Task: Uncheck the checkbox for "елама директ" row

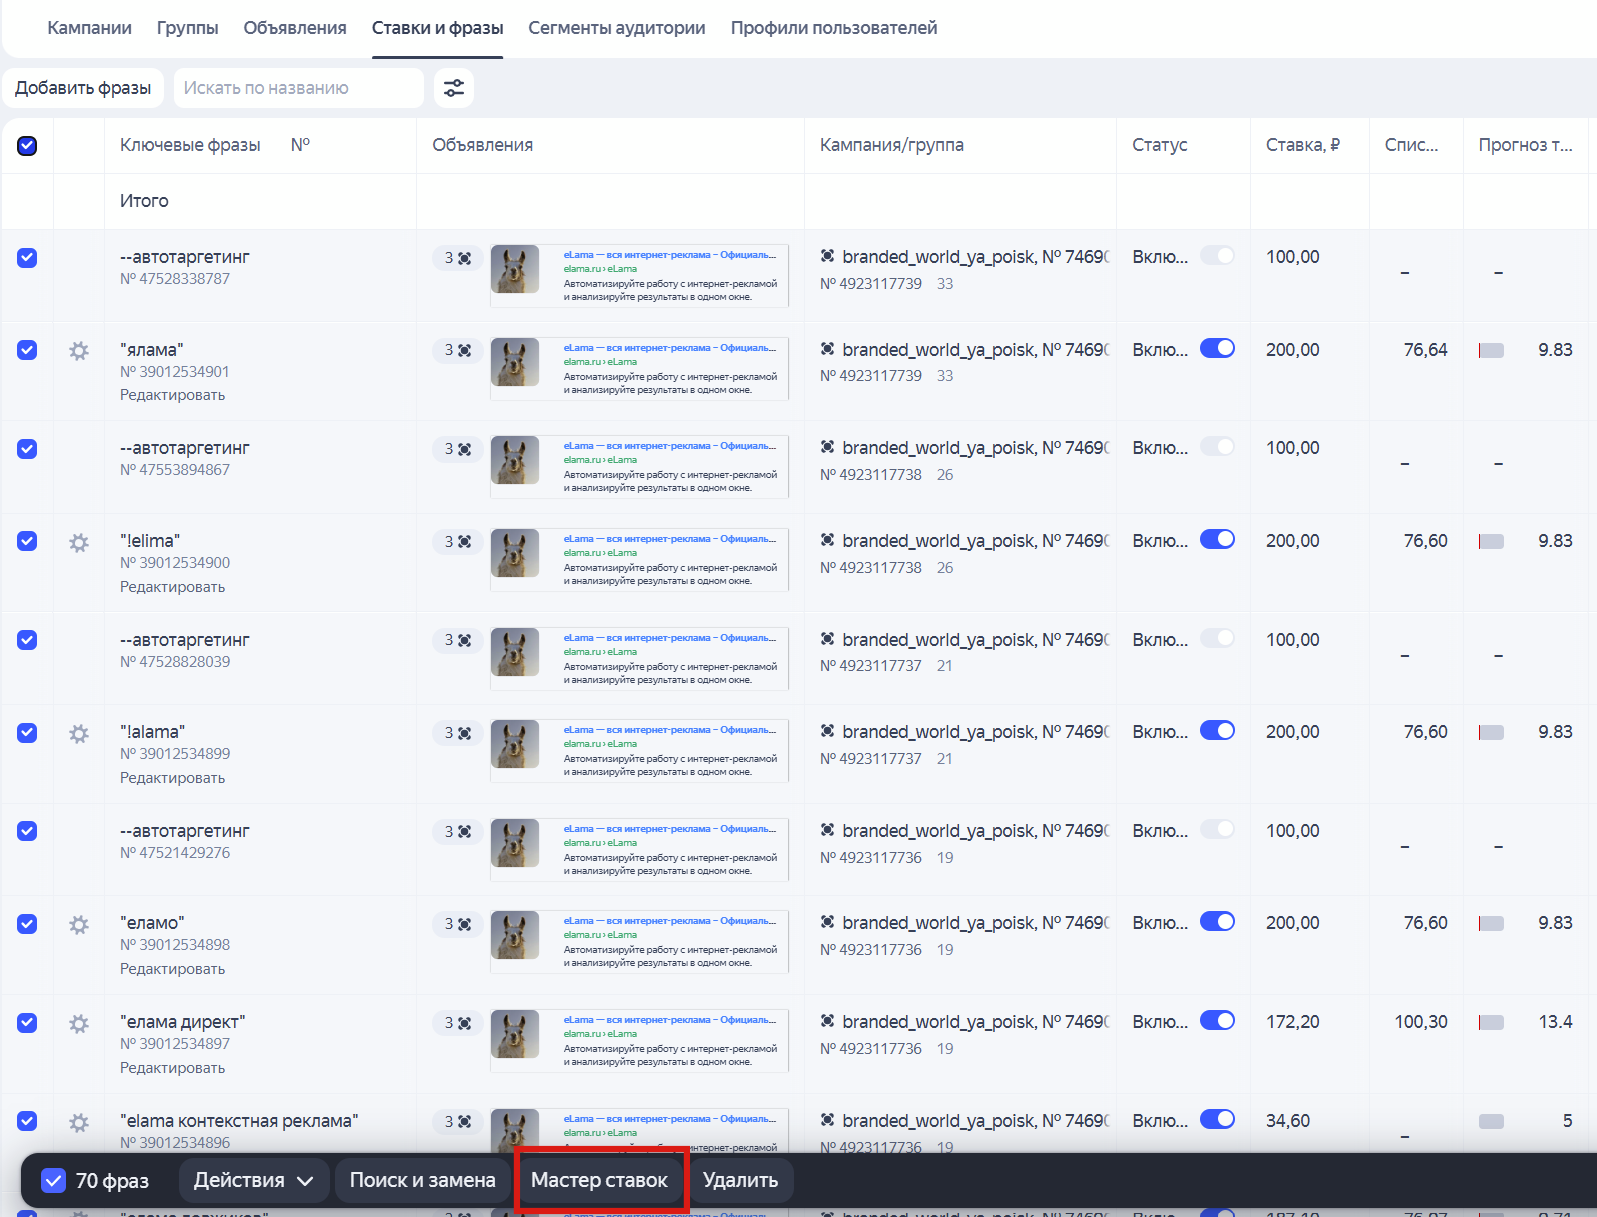Action: pos(27,1023)
